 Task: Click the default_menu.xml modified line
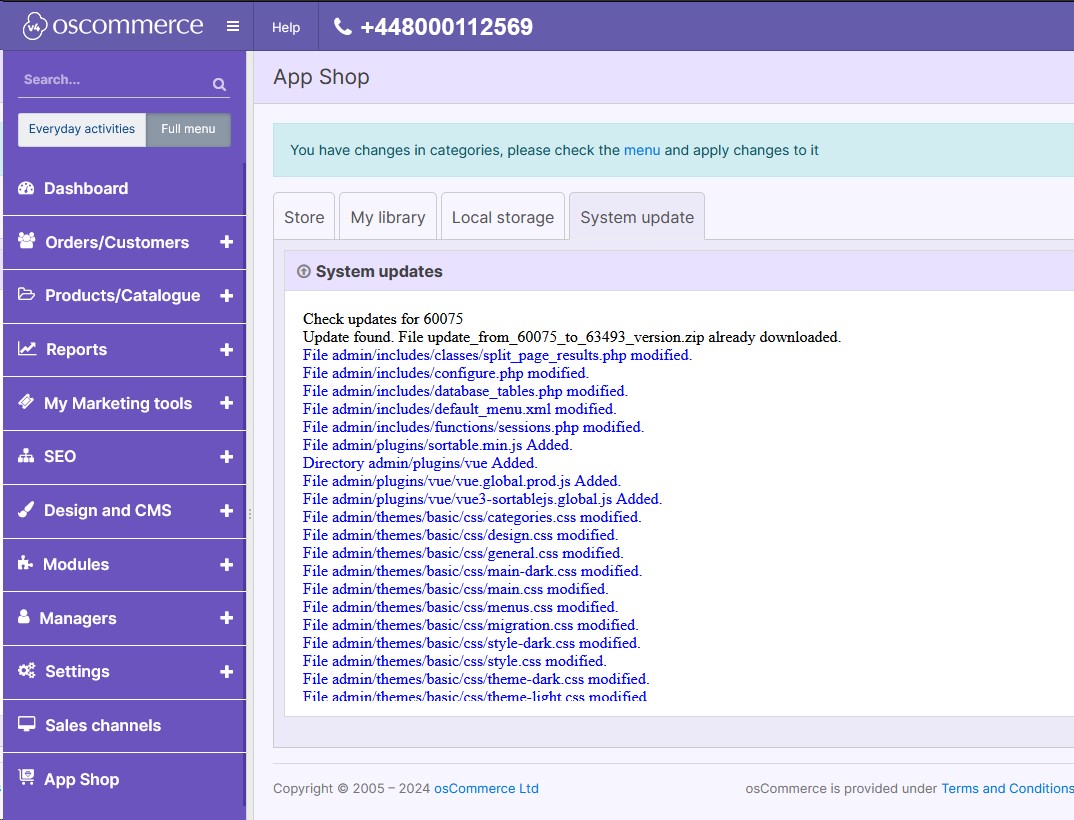(460, 409)
